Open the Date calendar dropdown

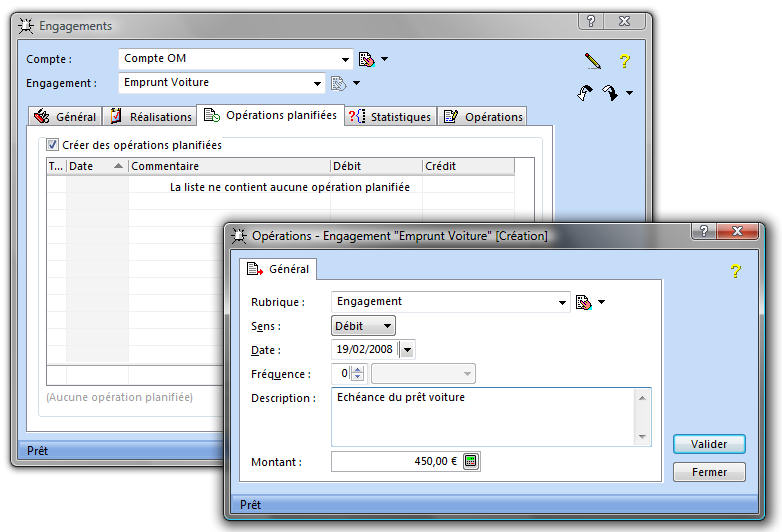(x=407, y=350)
